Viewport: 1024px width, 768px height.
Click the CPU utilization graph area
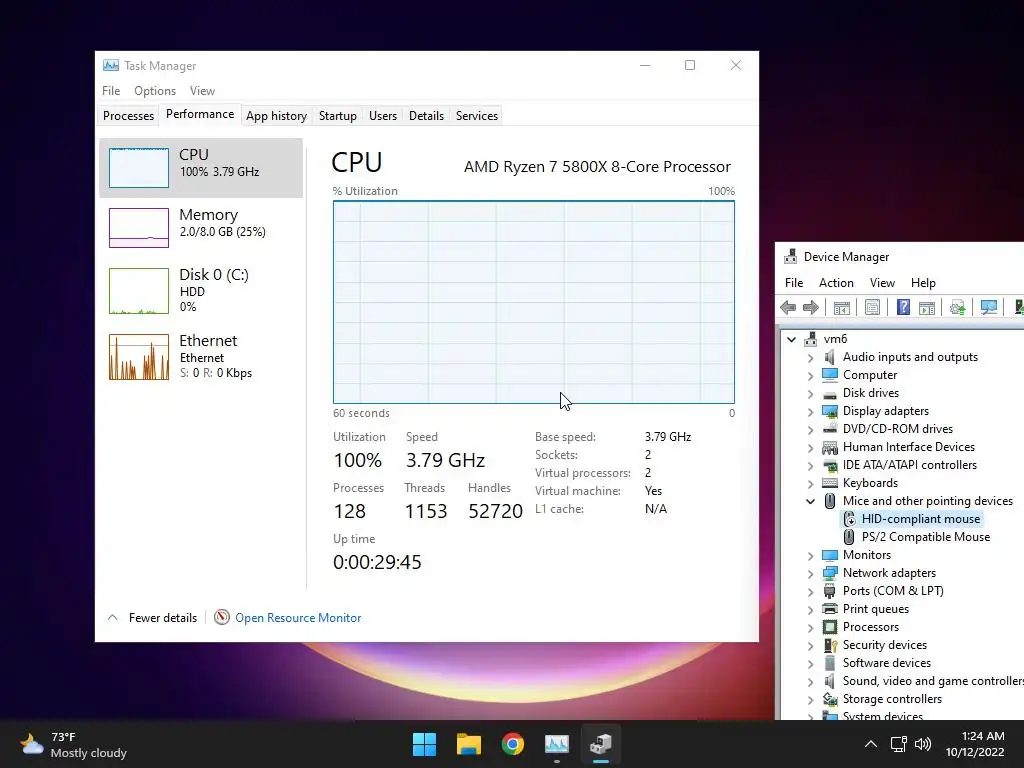pyautogui.click(x=534, y=302)
